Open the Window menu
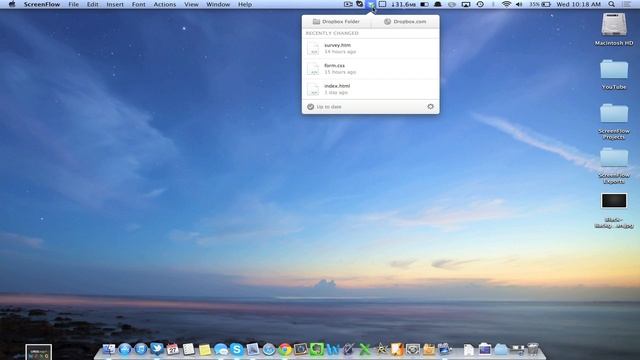 [218, 4]
